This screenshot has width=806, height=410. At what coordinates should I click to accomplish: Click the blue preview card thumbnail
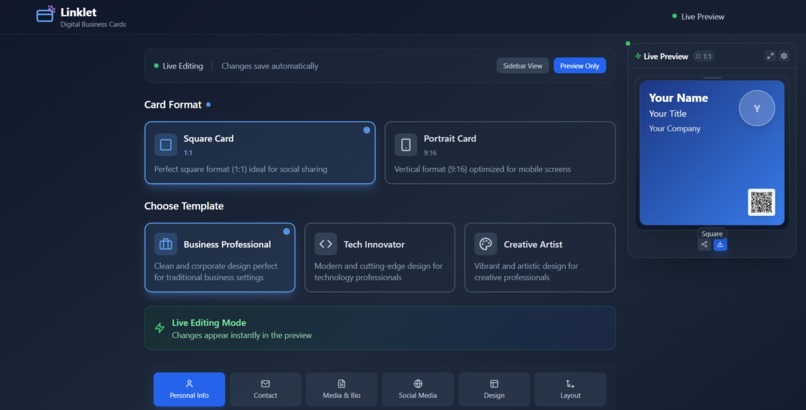[712, 153]
